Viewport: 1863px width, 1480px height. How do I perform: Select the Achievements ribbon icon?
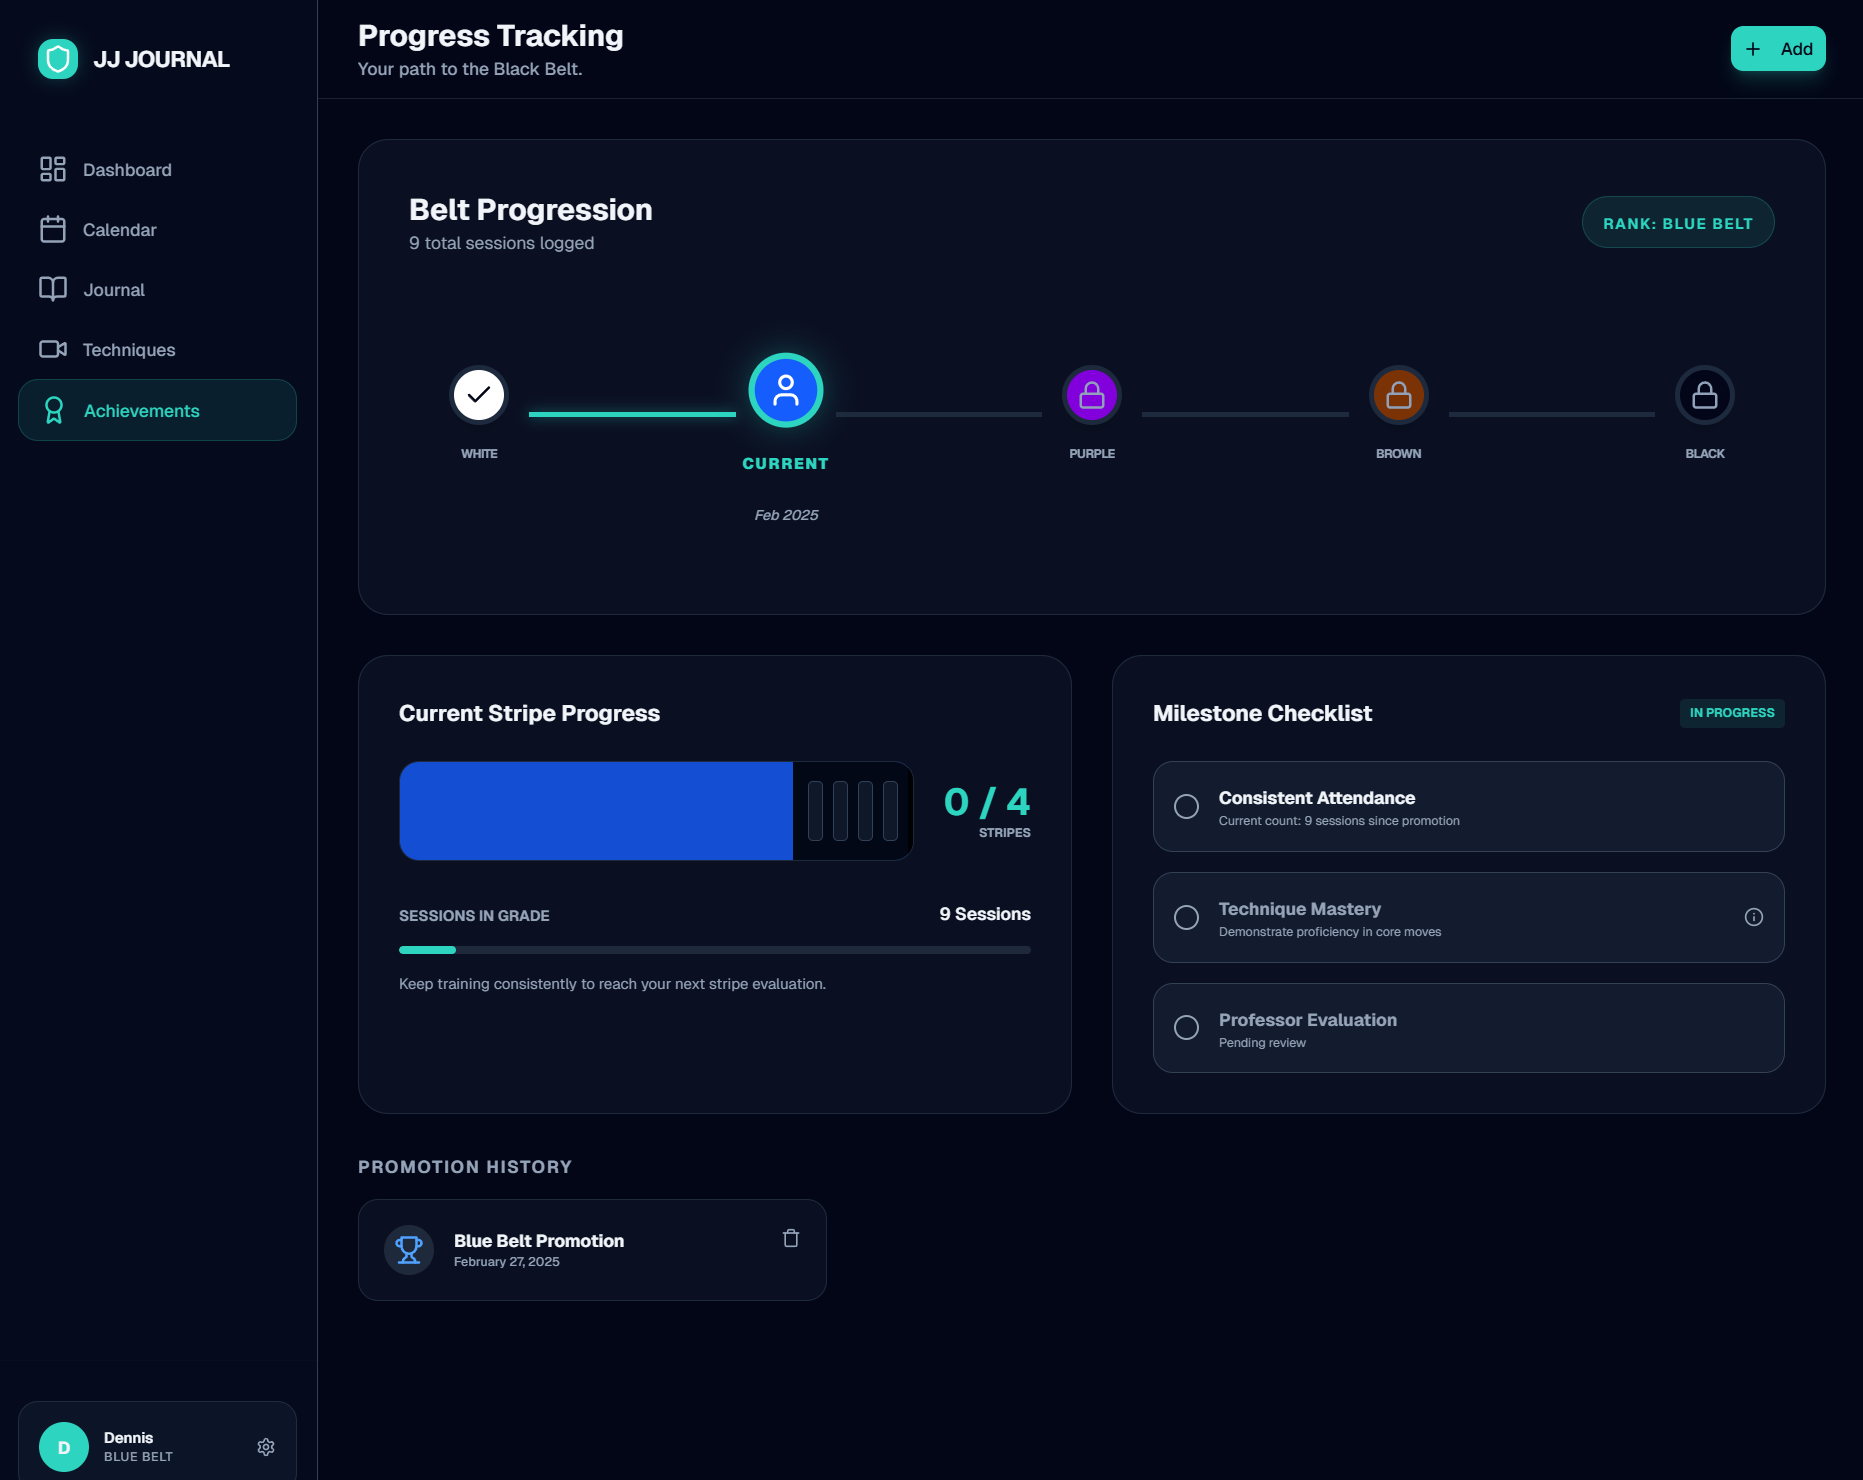(x=53, y=410)
